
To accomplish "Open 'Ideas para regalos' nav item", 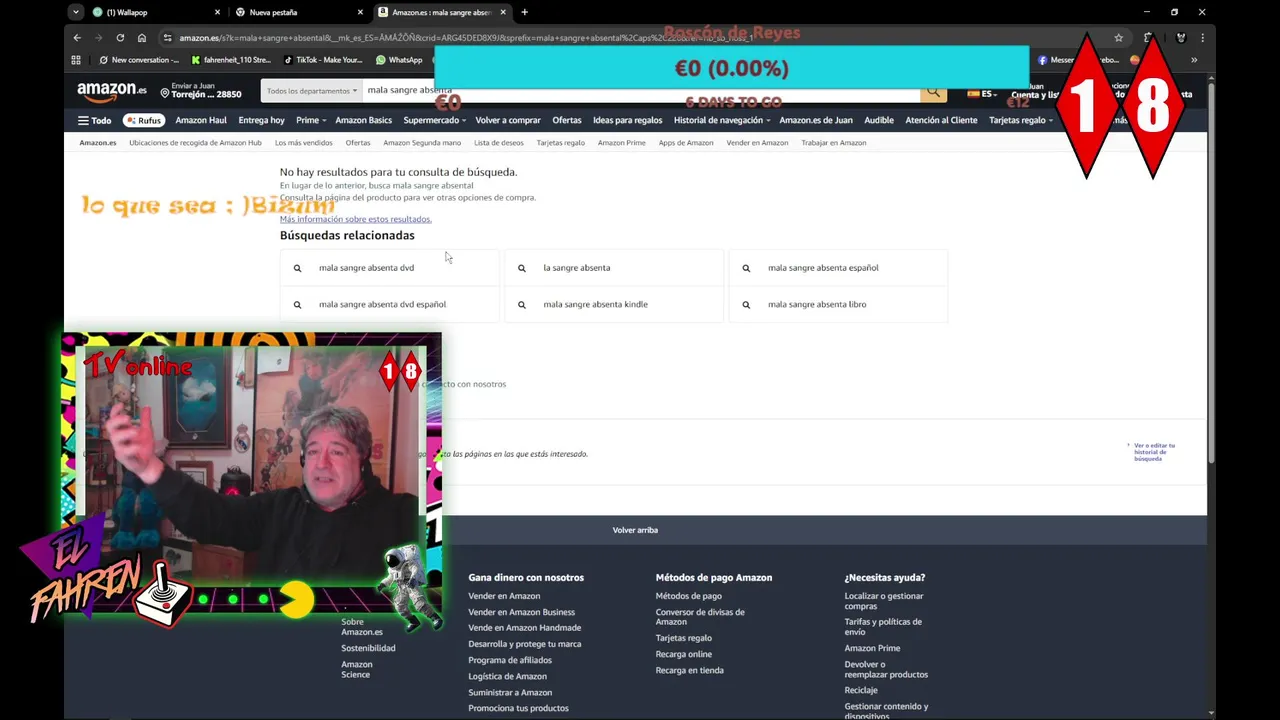I will tap(627, 120).
